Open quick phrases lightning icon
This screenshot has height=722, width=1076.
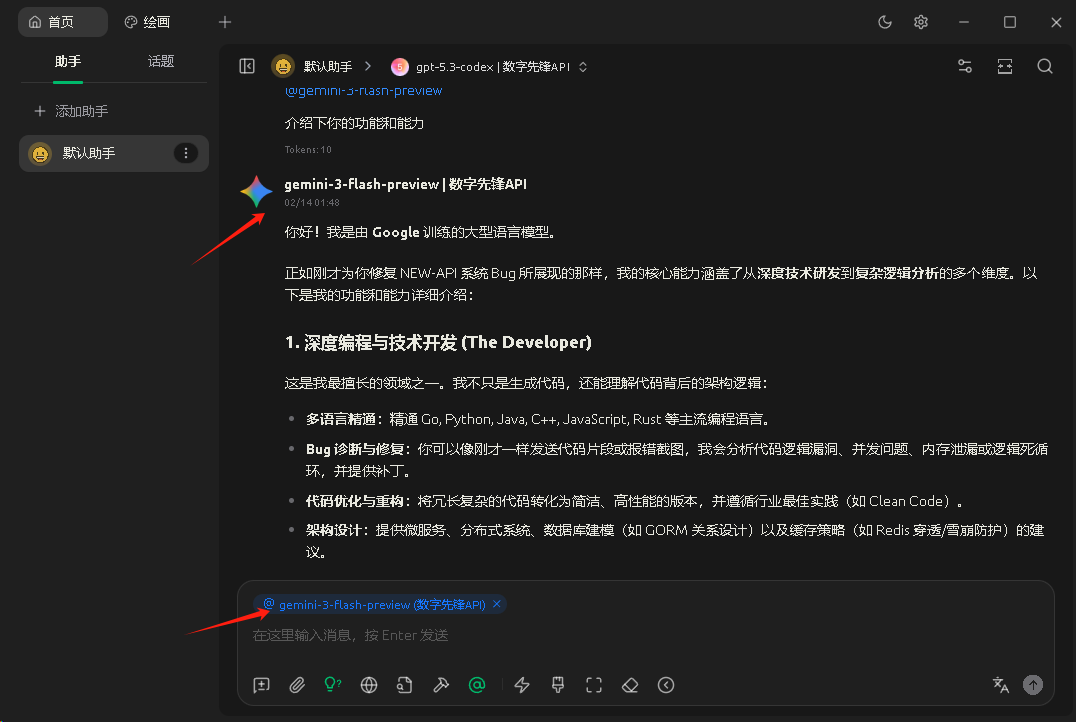(522, 685)
